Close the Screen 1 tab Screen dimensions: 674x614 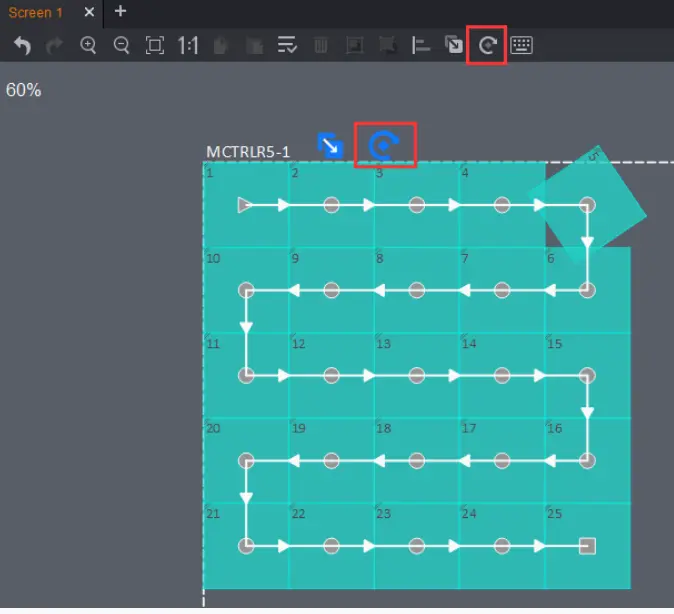click(x=89, y=12)
